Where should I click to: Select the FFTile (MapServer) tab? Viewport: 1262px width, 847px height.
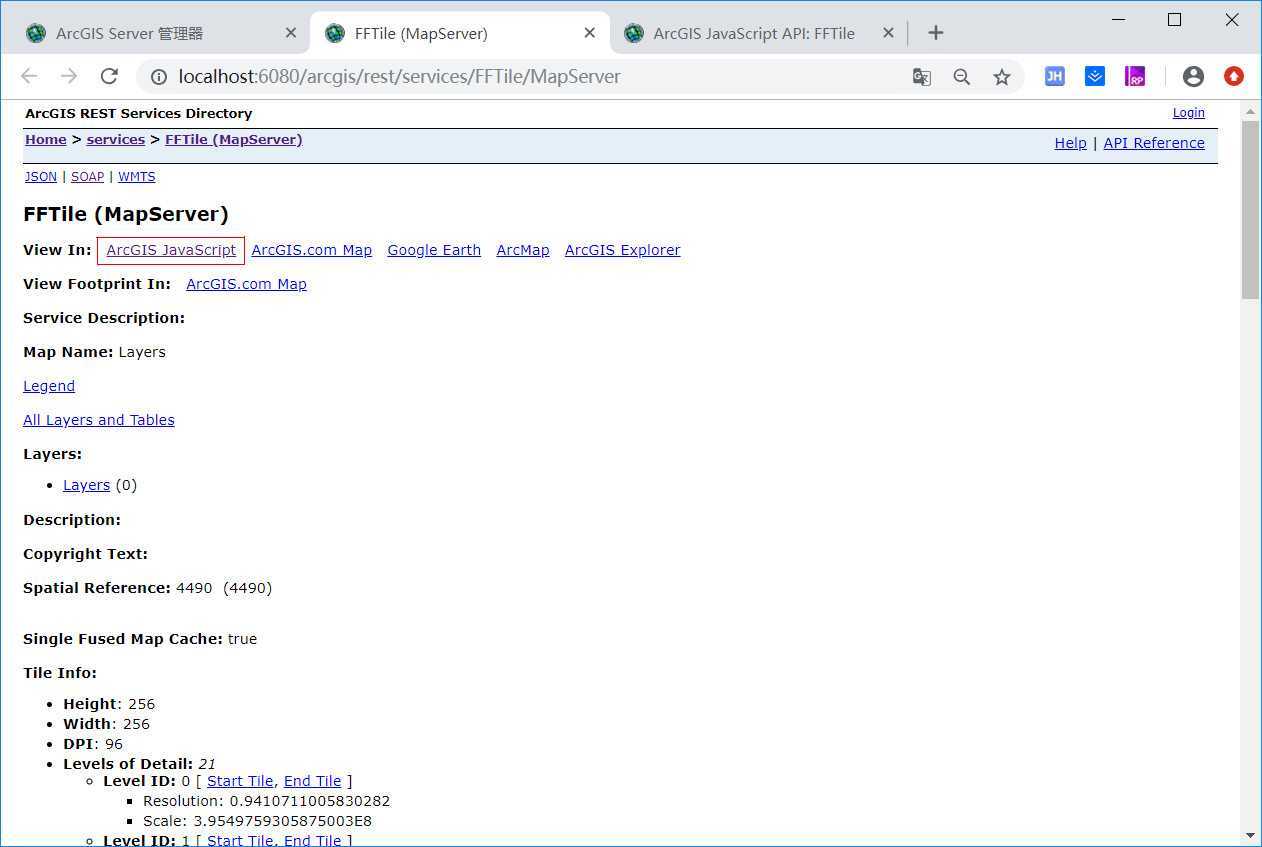[x=460, y=33]
